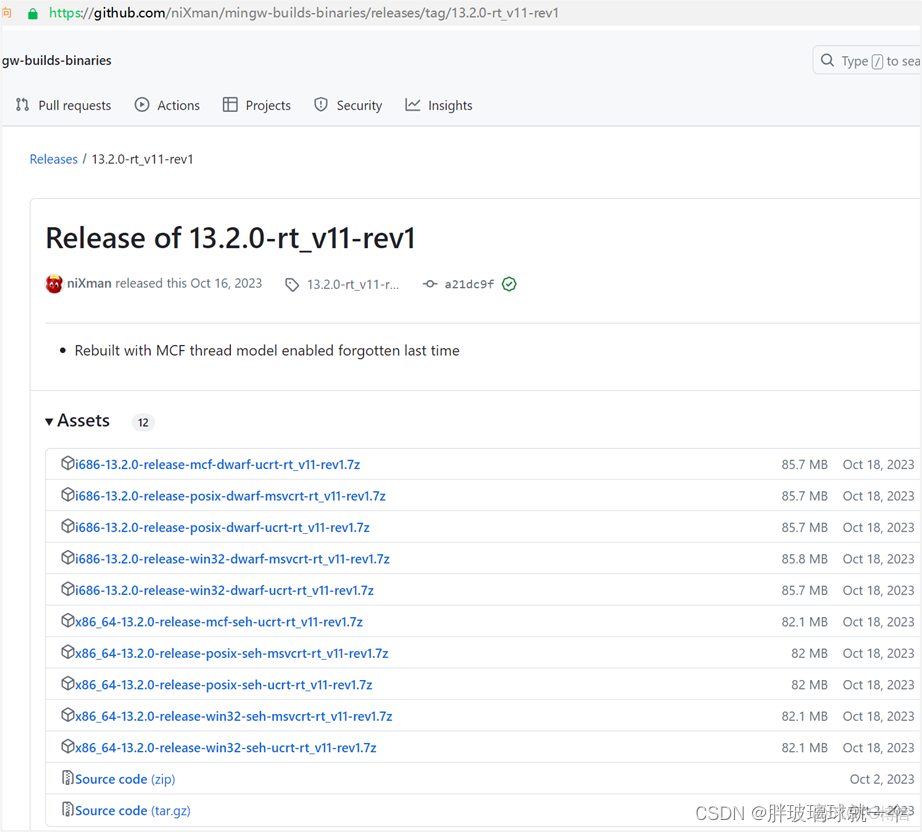Download x86_64-13.2.0-release-win32-seh-ucrt-rt_v11-rev1.7z
Image resolution: width=922 pixels, height=832 pixels.
pos(226,748)
